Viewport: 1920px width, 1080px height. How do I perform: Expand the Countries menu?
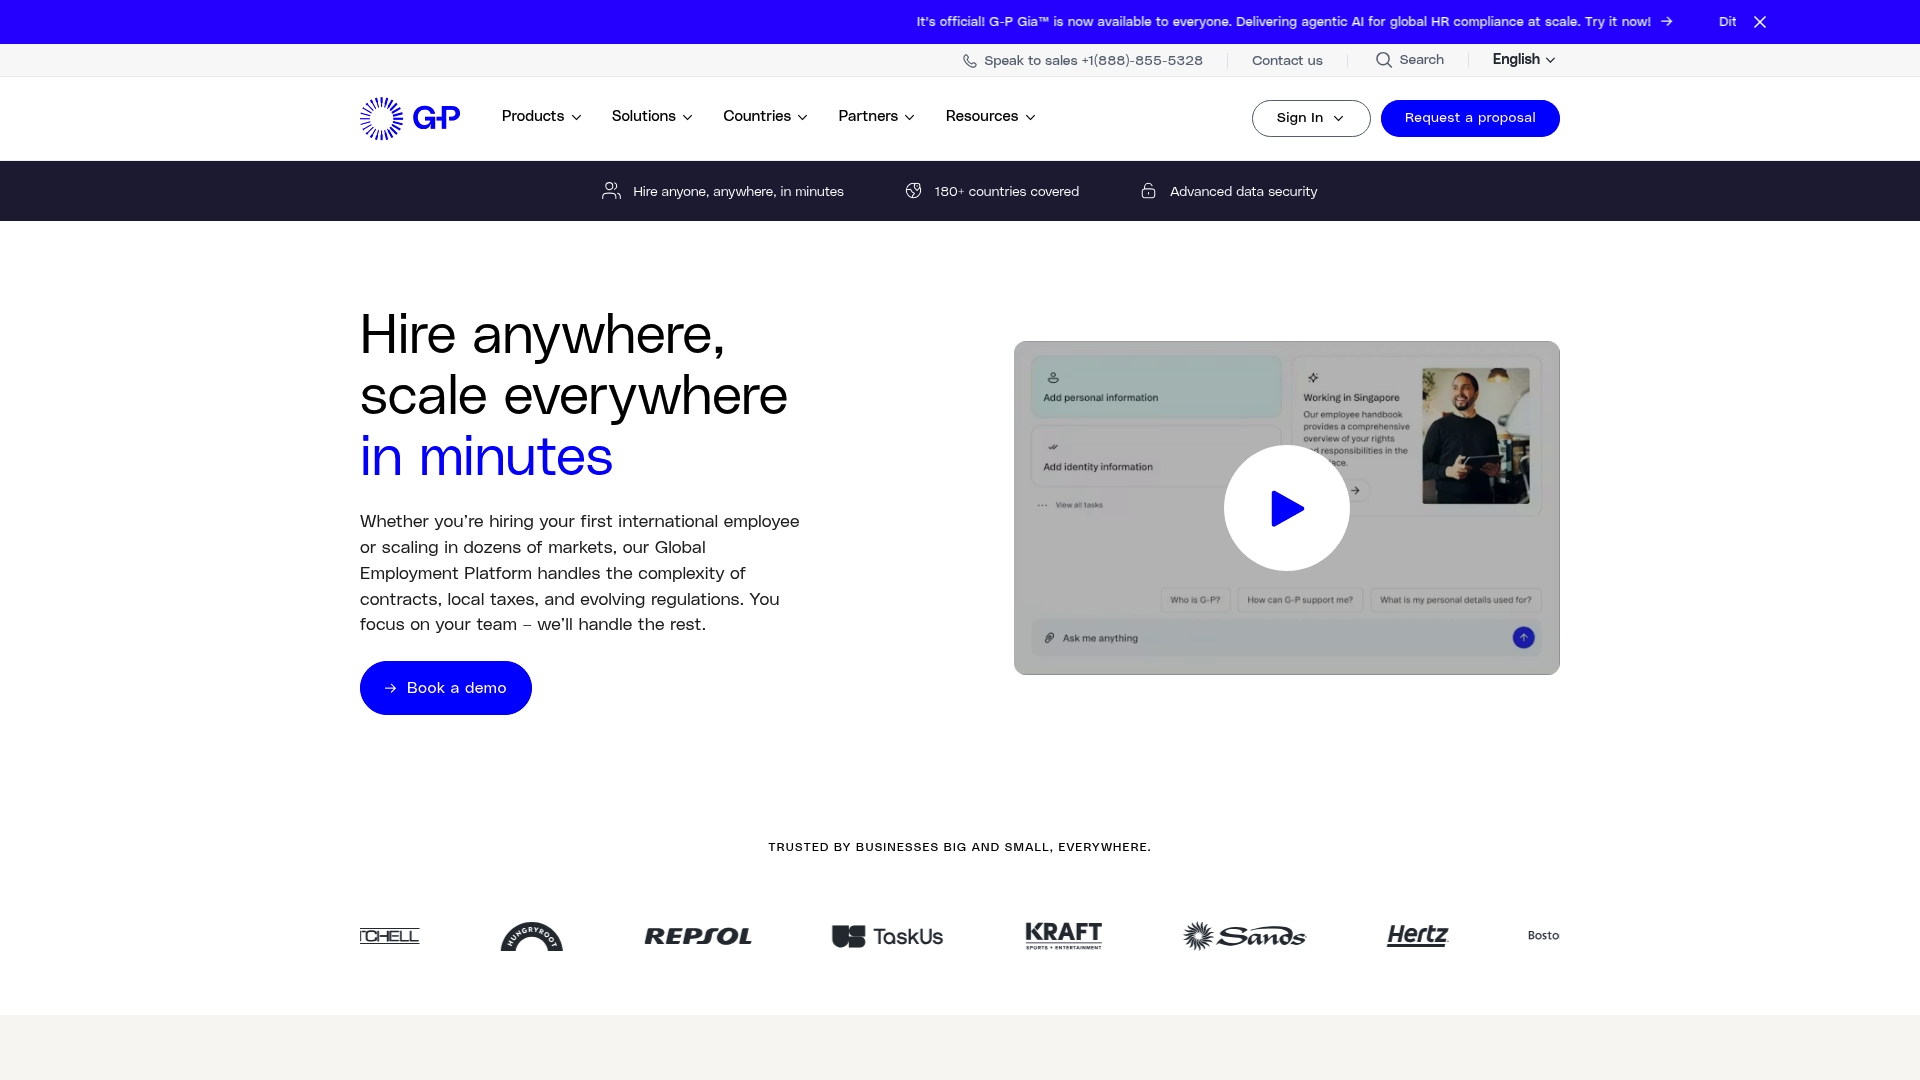click(765, 116)
